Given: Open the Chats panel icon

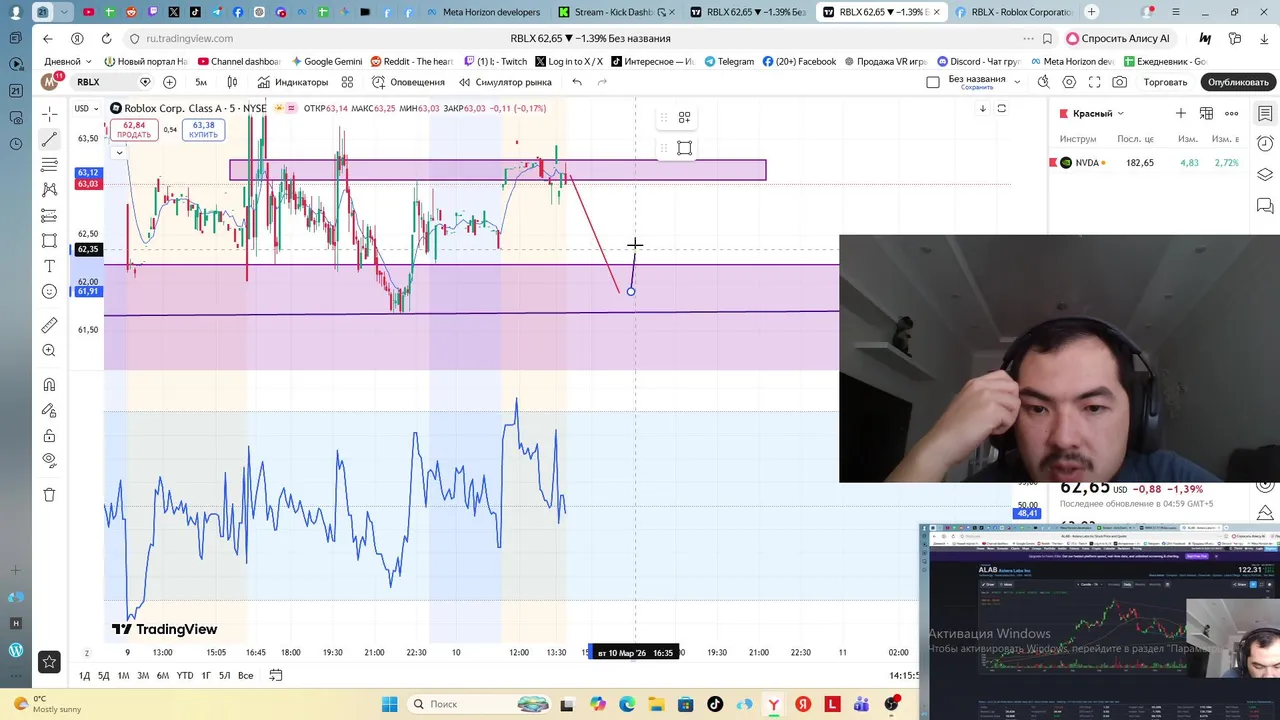Looking at the screenshot, I should coord(1265,206).
